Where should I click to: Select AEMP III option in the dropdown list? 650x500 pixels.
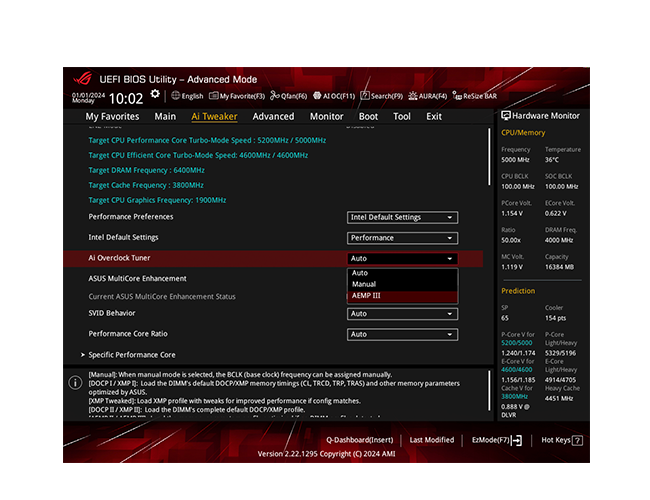[x=402, y=296]
